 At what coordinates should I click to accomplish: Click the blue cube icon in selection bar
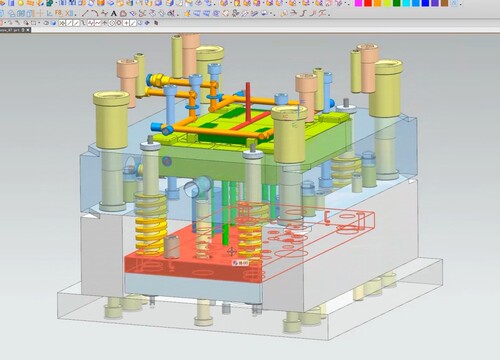(53, 23)
